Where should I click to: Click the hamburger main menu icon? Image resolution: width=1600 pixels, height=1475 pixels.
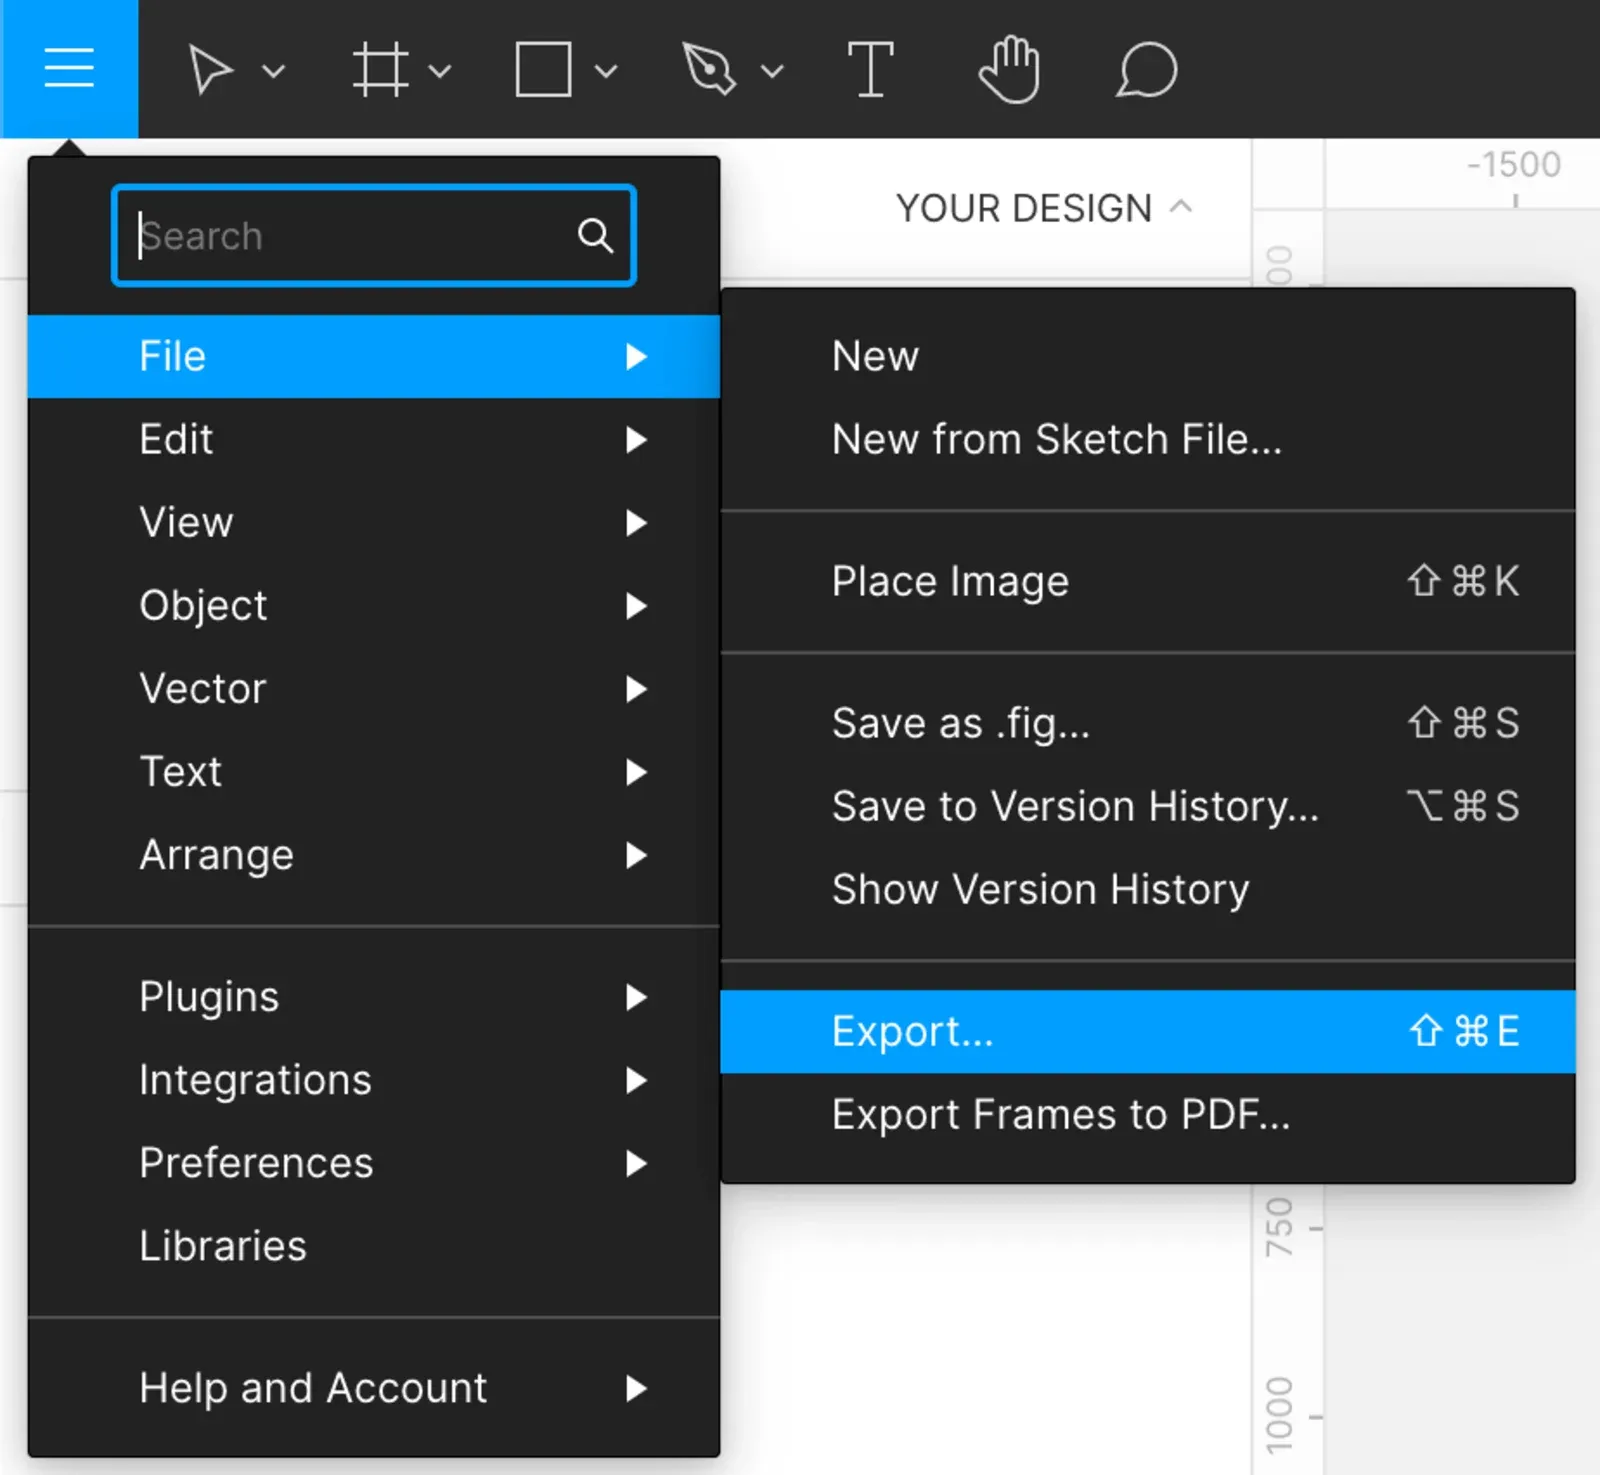68,66
